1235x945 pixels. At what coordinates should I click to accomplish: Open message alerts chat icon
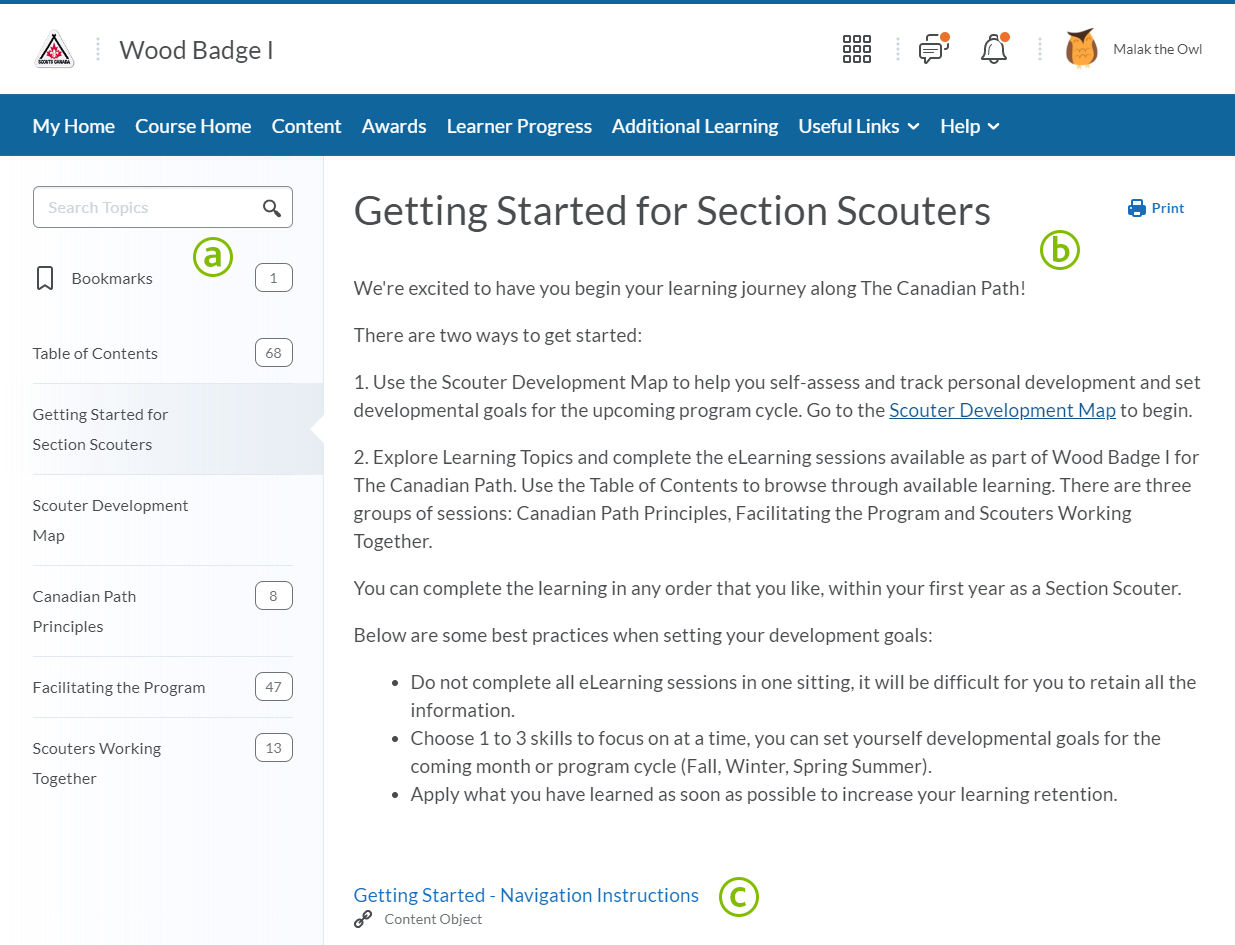coord(933,49)
